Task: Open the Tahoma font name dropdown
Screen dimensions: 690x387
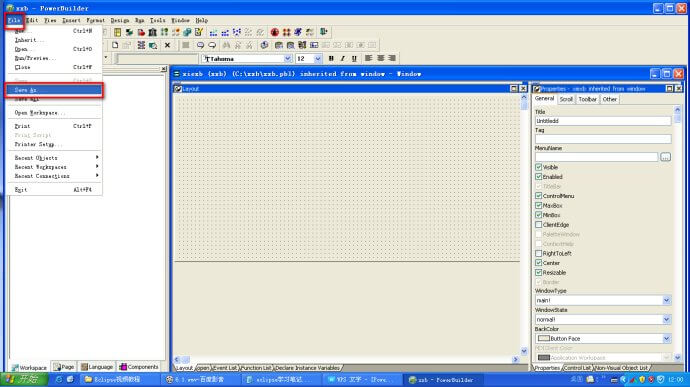Action: (x=287, y=59)
